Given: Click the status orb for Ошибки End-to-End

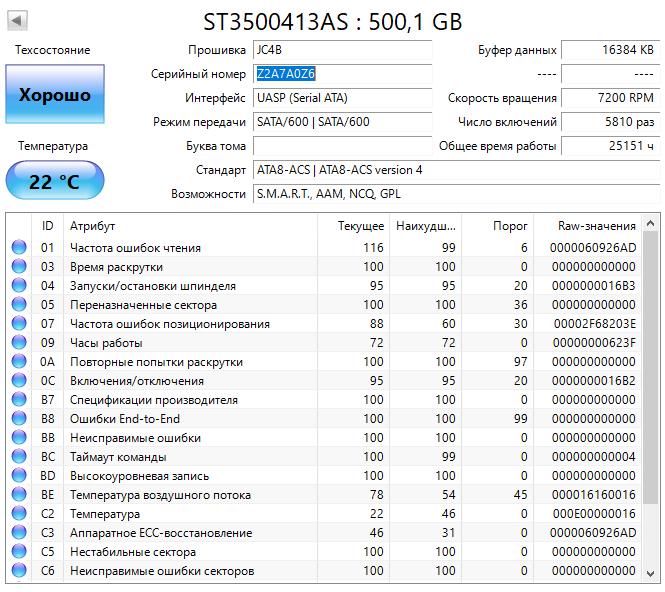Looking at the screenshot, I should [x=19, y=419].
